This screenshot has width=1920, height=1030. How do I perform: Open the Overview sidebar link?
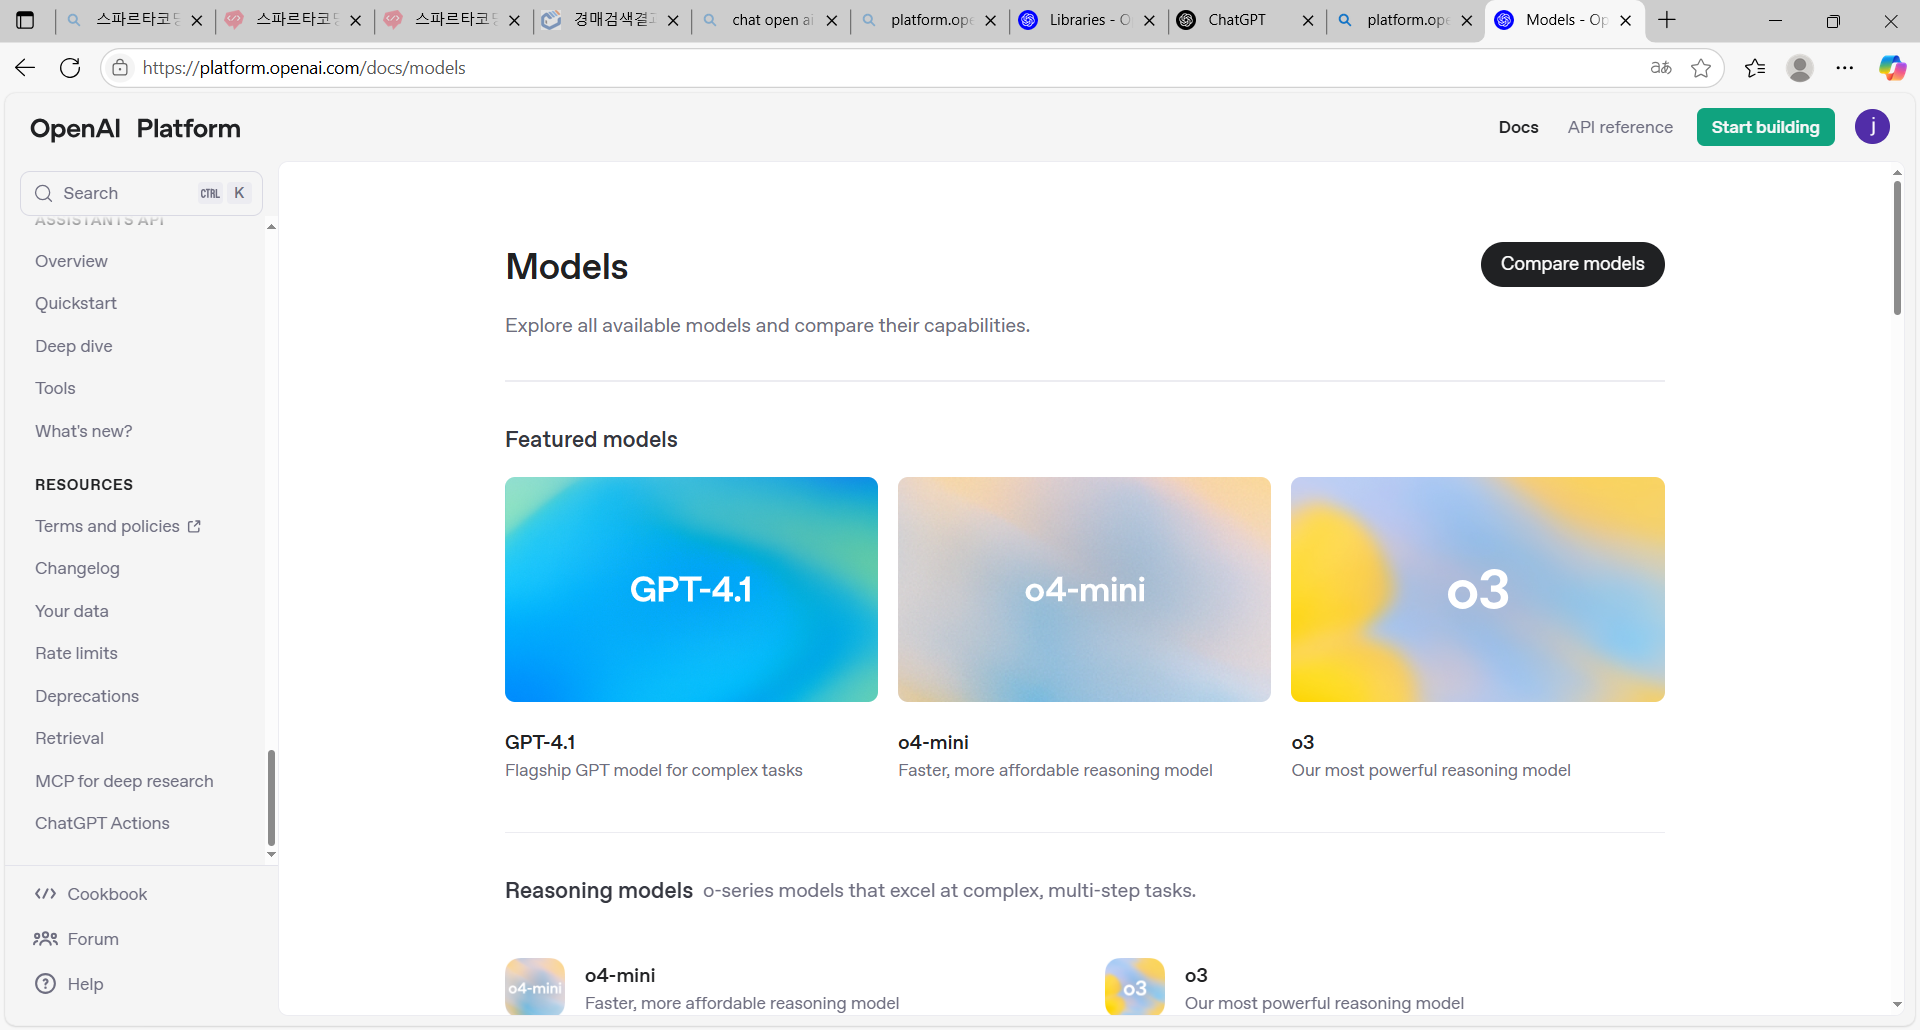[71, 261]
